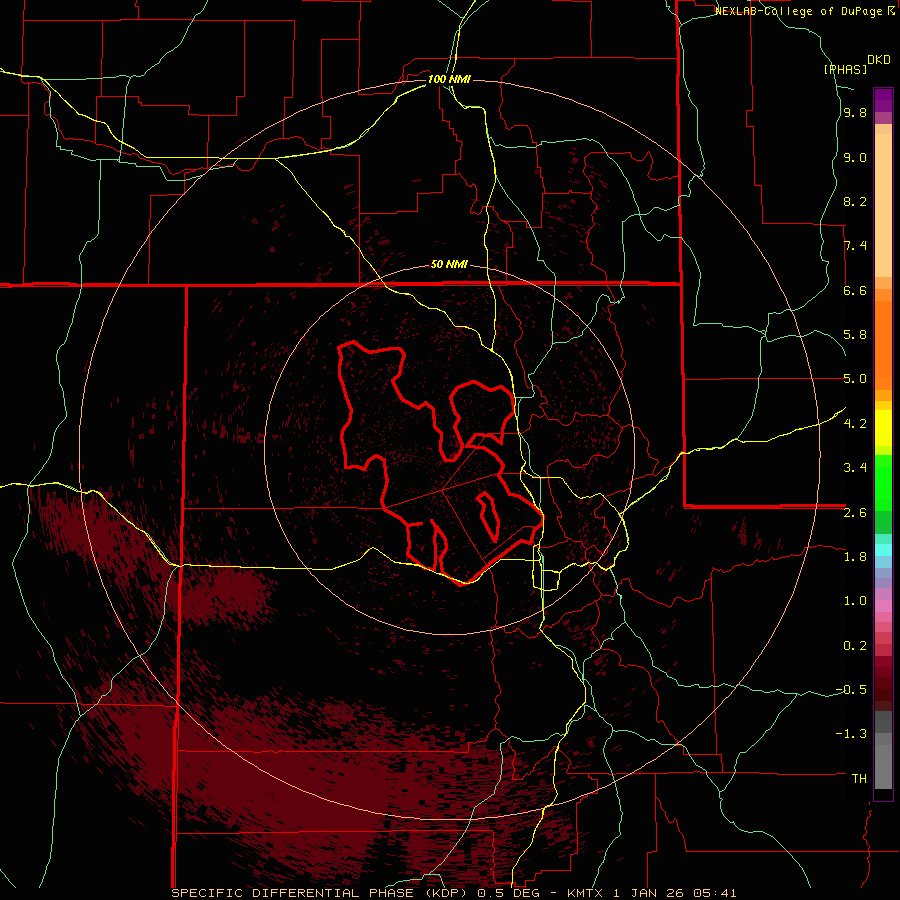Click the [PHAS] unit label
The width and height of the screenshot is (900, 900).
[x=845, y=69]
